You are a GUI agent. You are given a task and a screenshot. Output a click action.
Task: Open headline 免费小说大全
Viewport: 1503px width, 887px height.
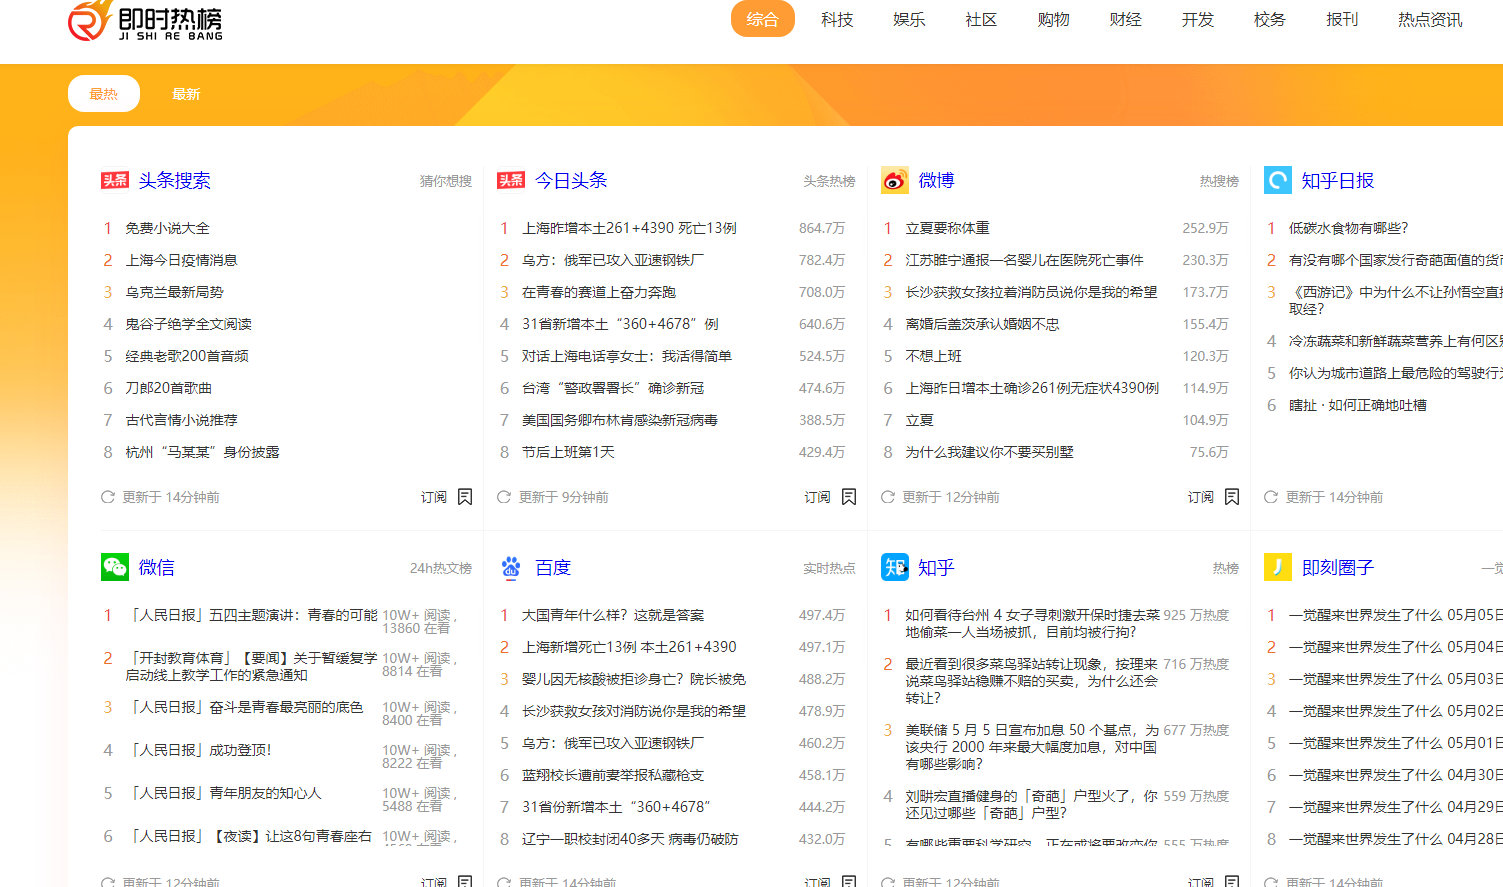[x=167, y=228]
